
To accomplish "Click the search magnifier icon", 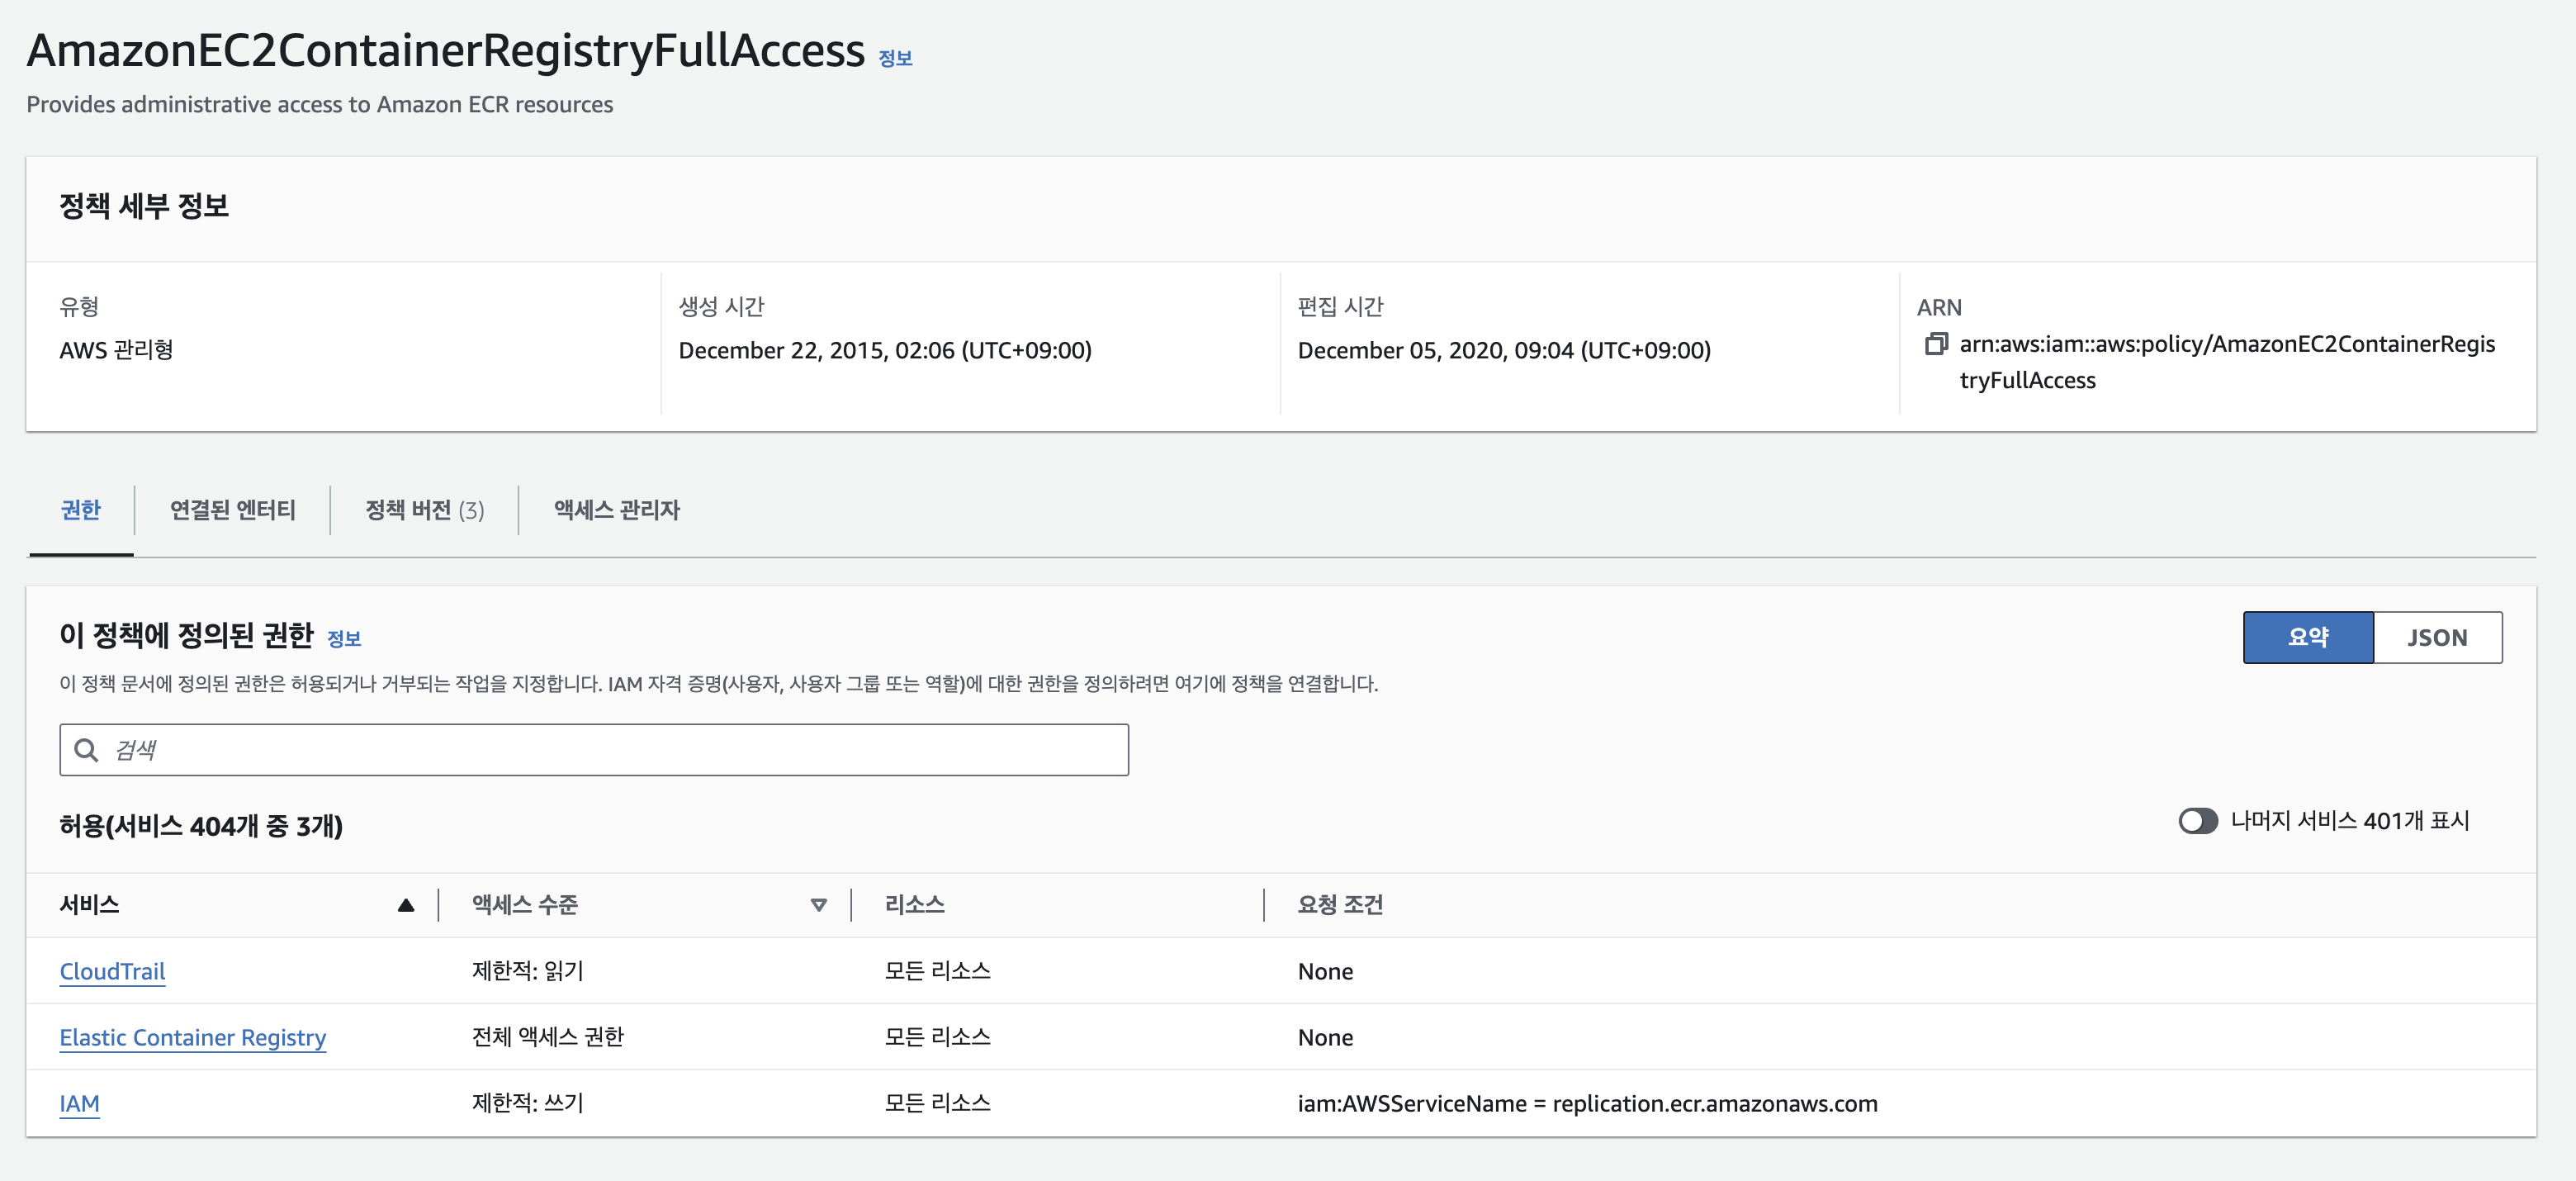I will click(87, 750).
